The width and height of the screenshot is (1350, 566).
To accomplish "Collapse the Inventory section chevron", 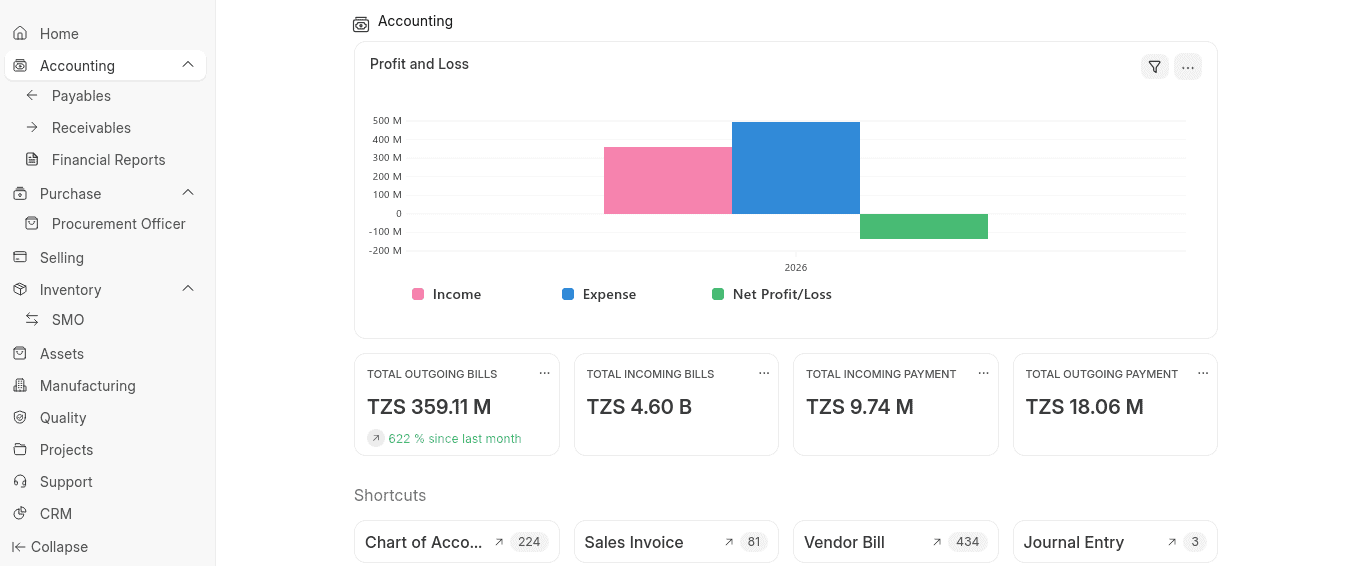I will 188,289.
